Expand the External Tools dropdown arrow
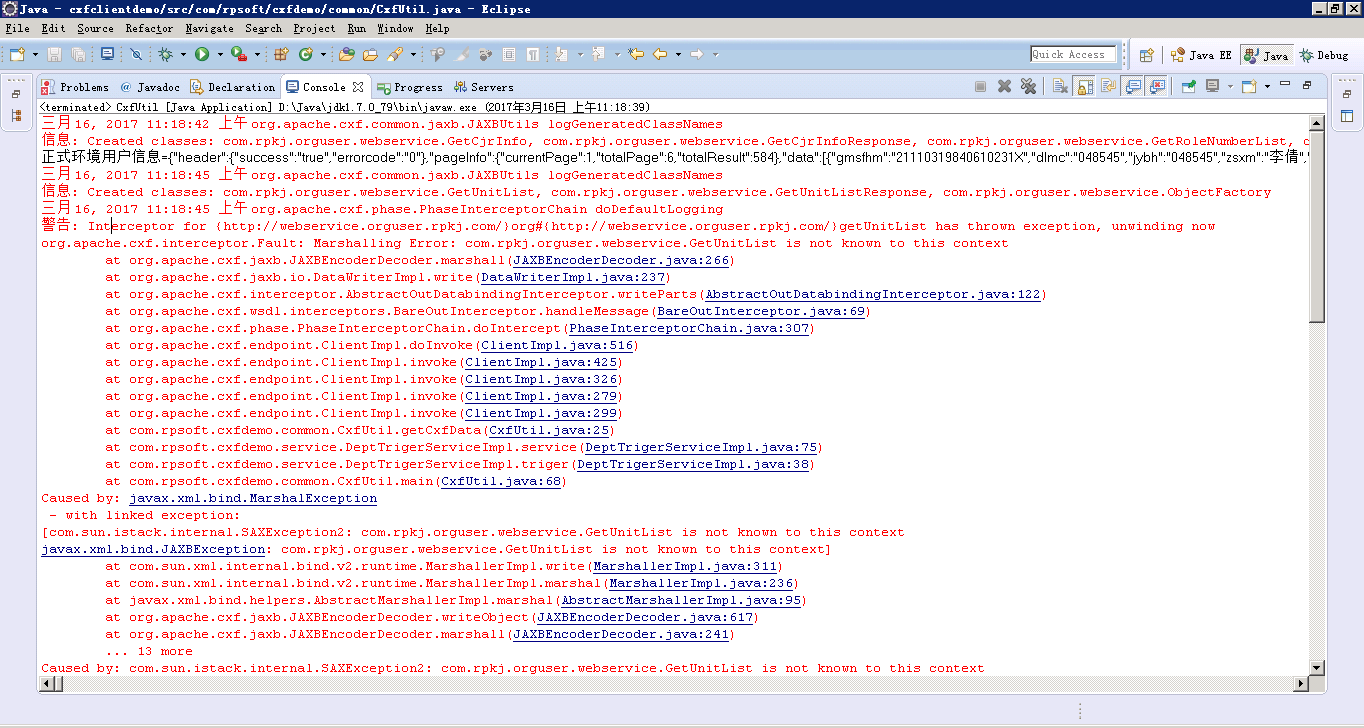This screenshot has width=1364, height=728. click(x=255, y=55)
